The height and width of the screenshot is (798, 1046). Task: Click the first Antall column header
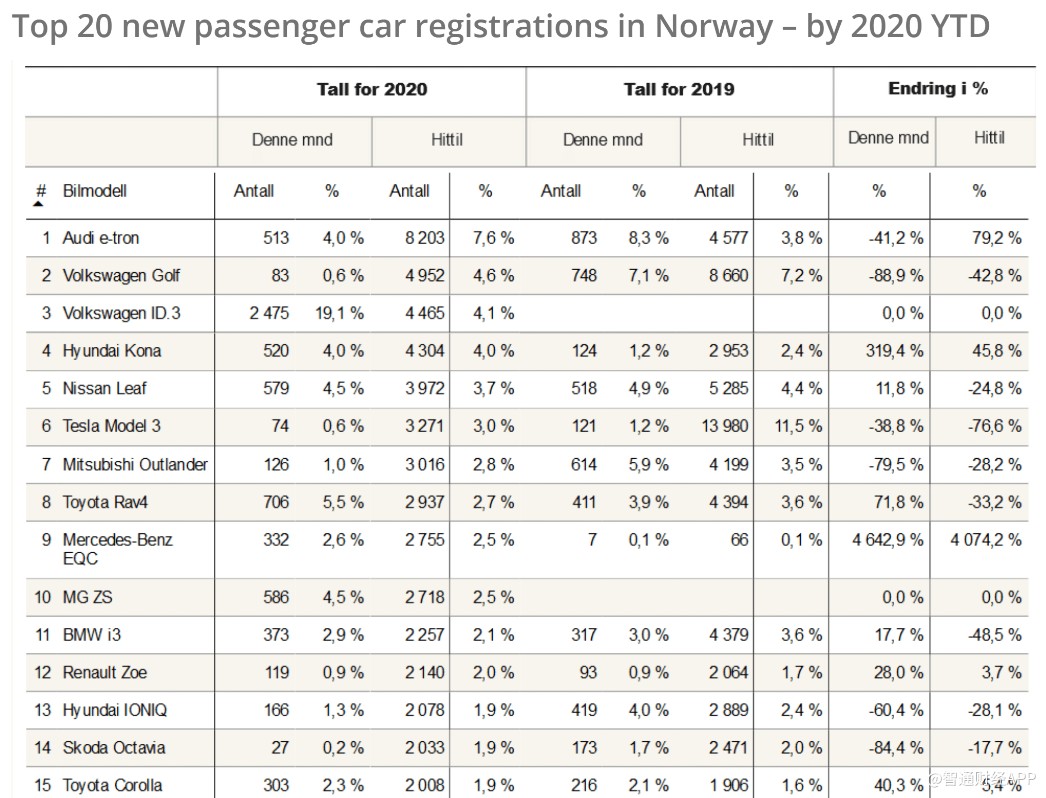[253, 191]
